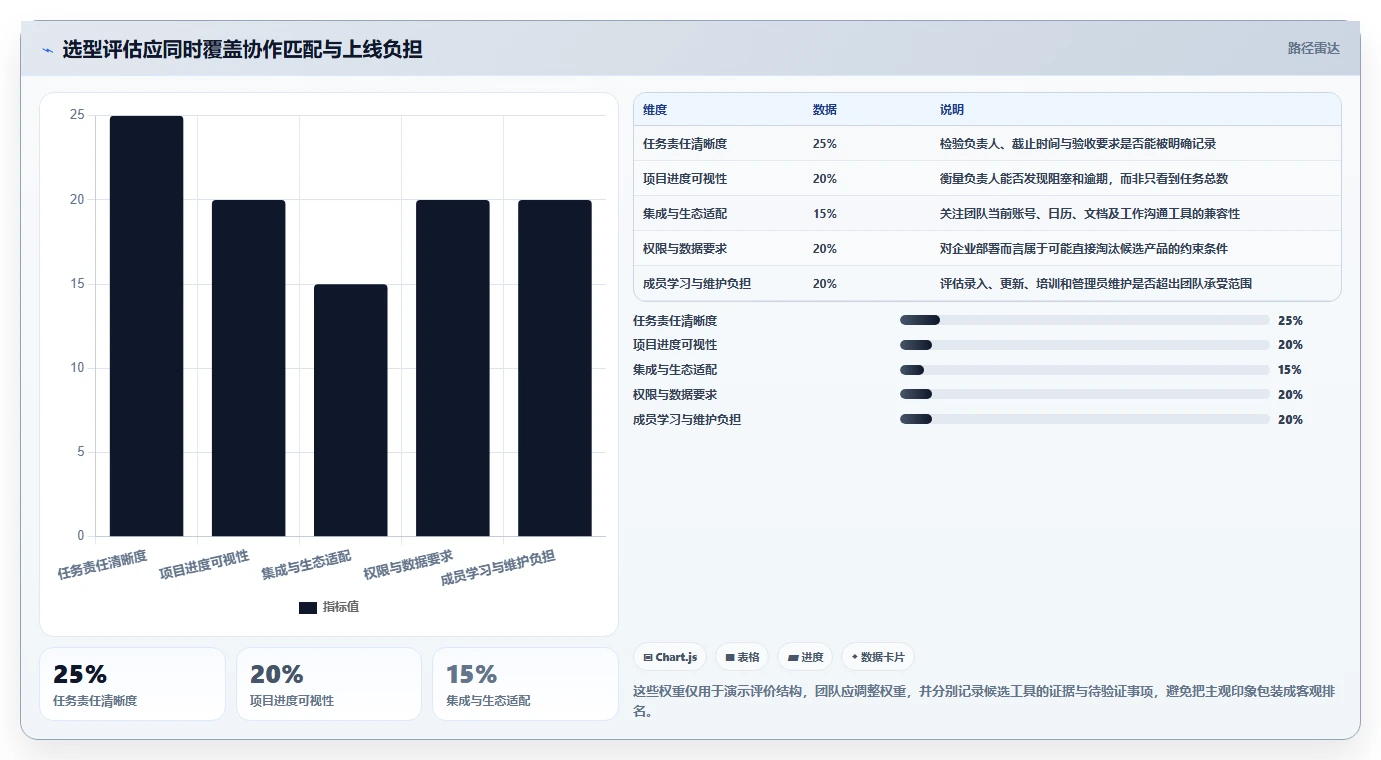Click description starting with 检验负责人
The height and width of the screenshot is (760, 1381).
[x=1078, y=144]
